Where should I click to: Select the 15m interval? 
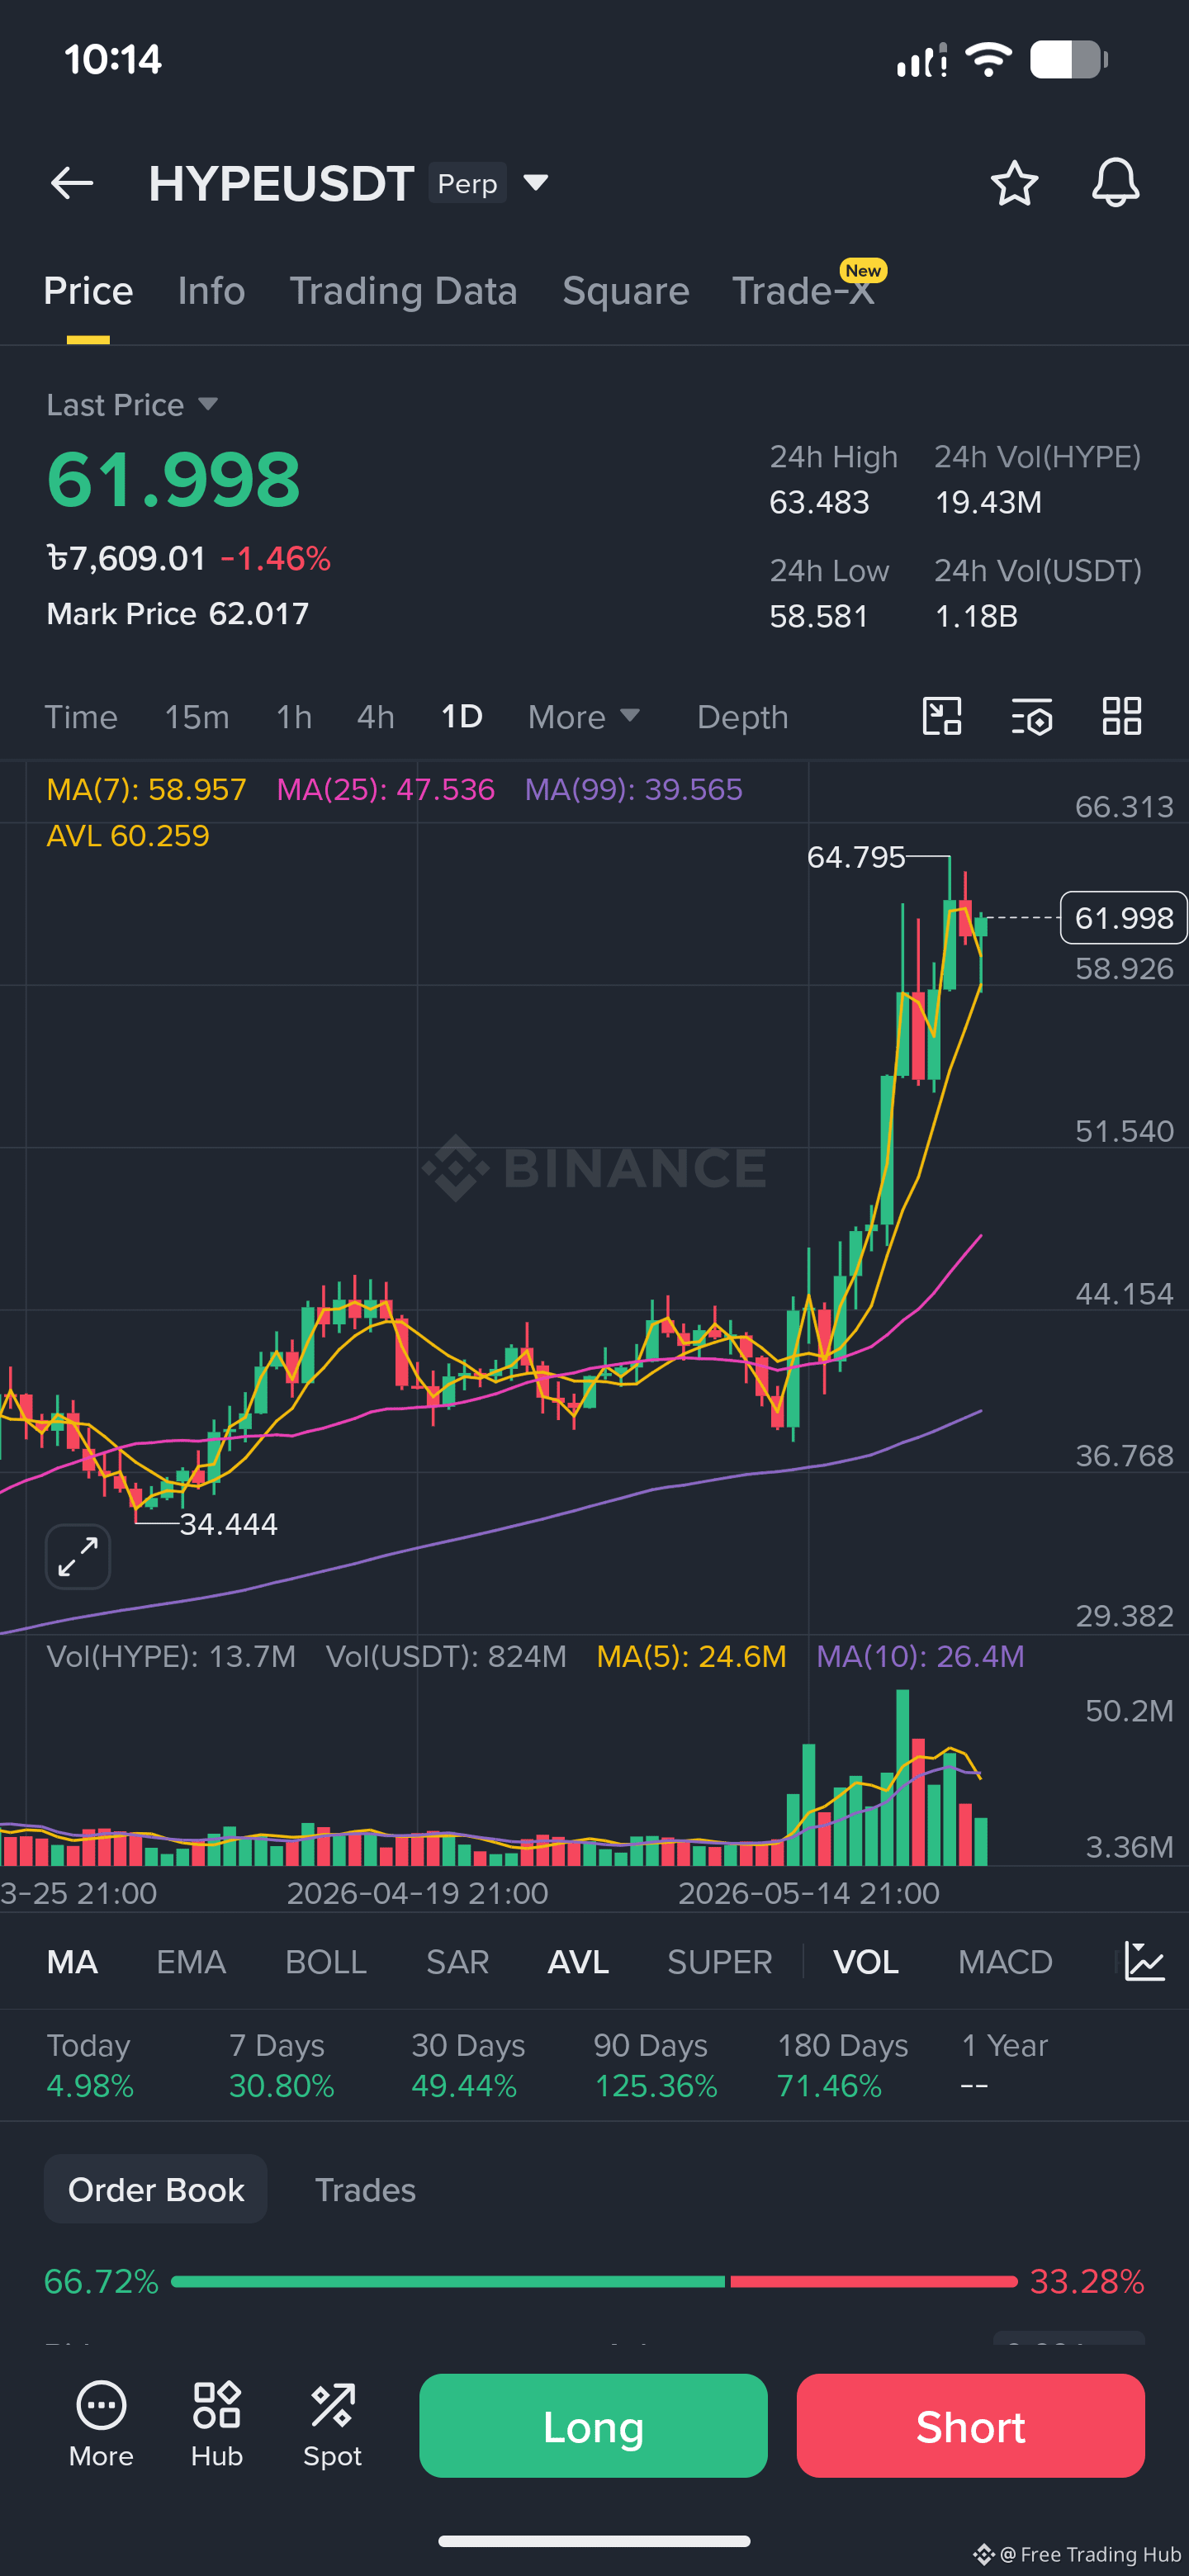point(197,717)
